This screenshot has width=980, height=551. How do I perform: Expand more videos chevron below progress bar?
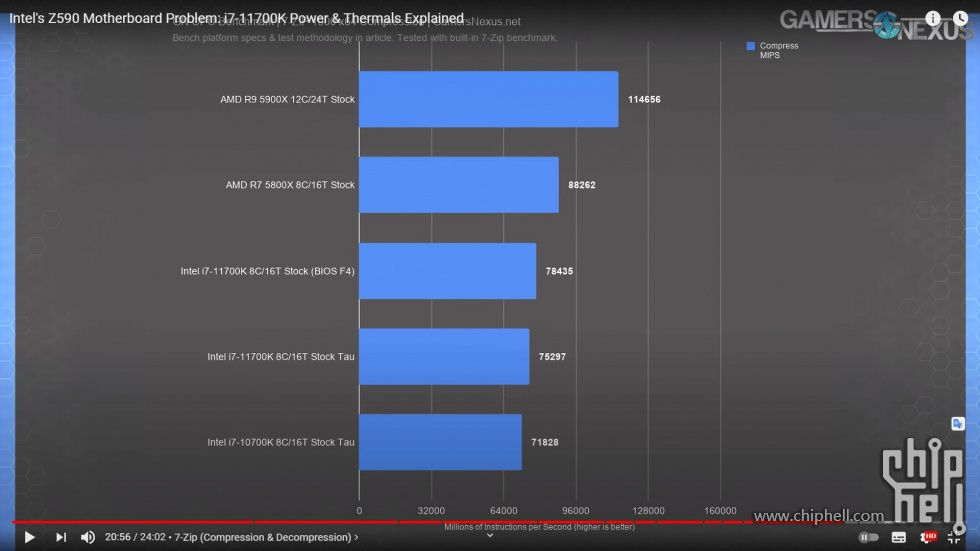[x=490, y=535]
